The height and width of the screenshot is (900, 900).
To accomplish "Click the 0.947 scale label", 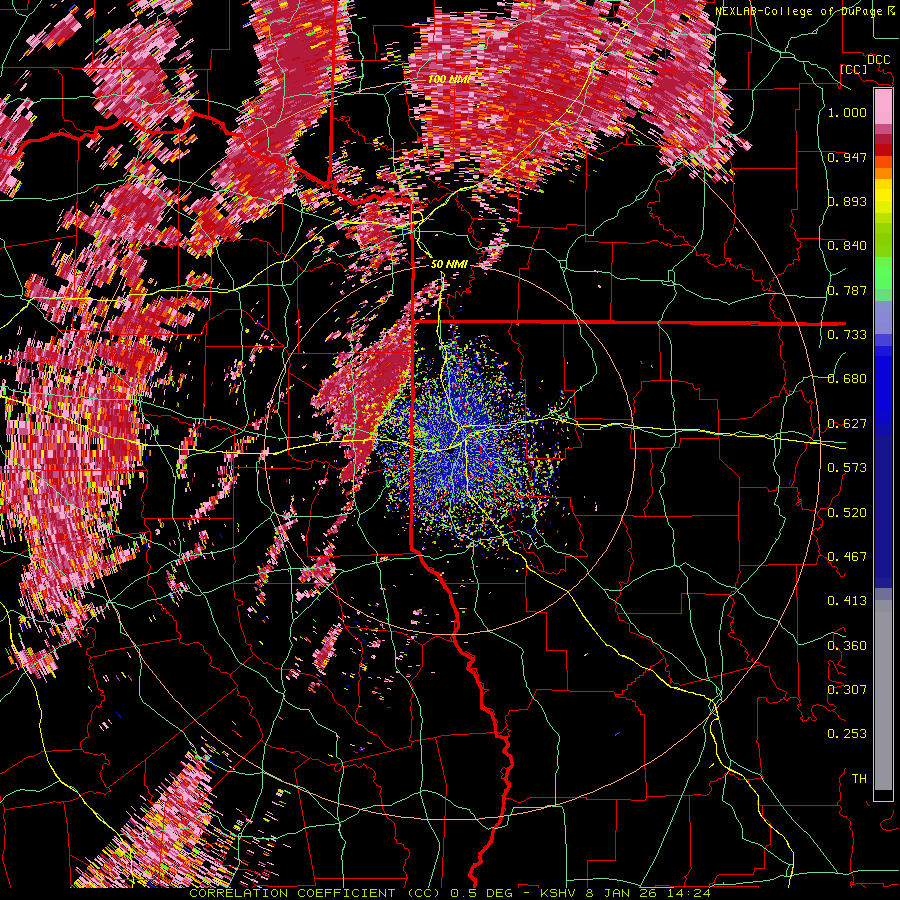I will 847,157.
